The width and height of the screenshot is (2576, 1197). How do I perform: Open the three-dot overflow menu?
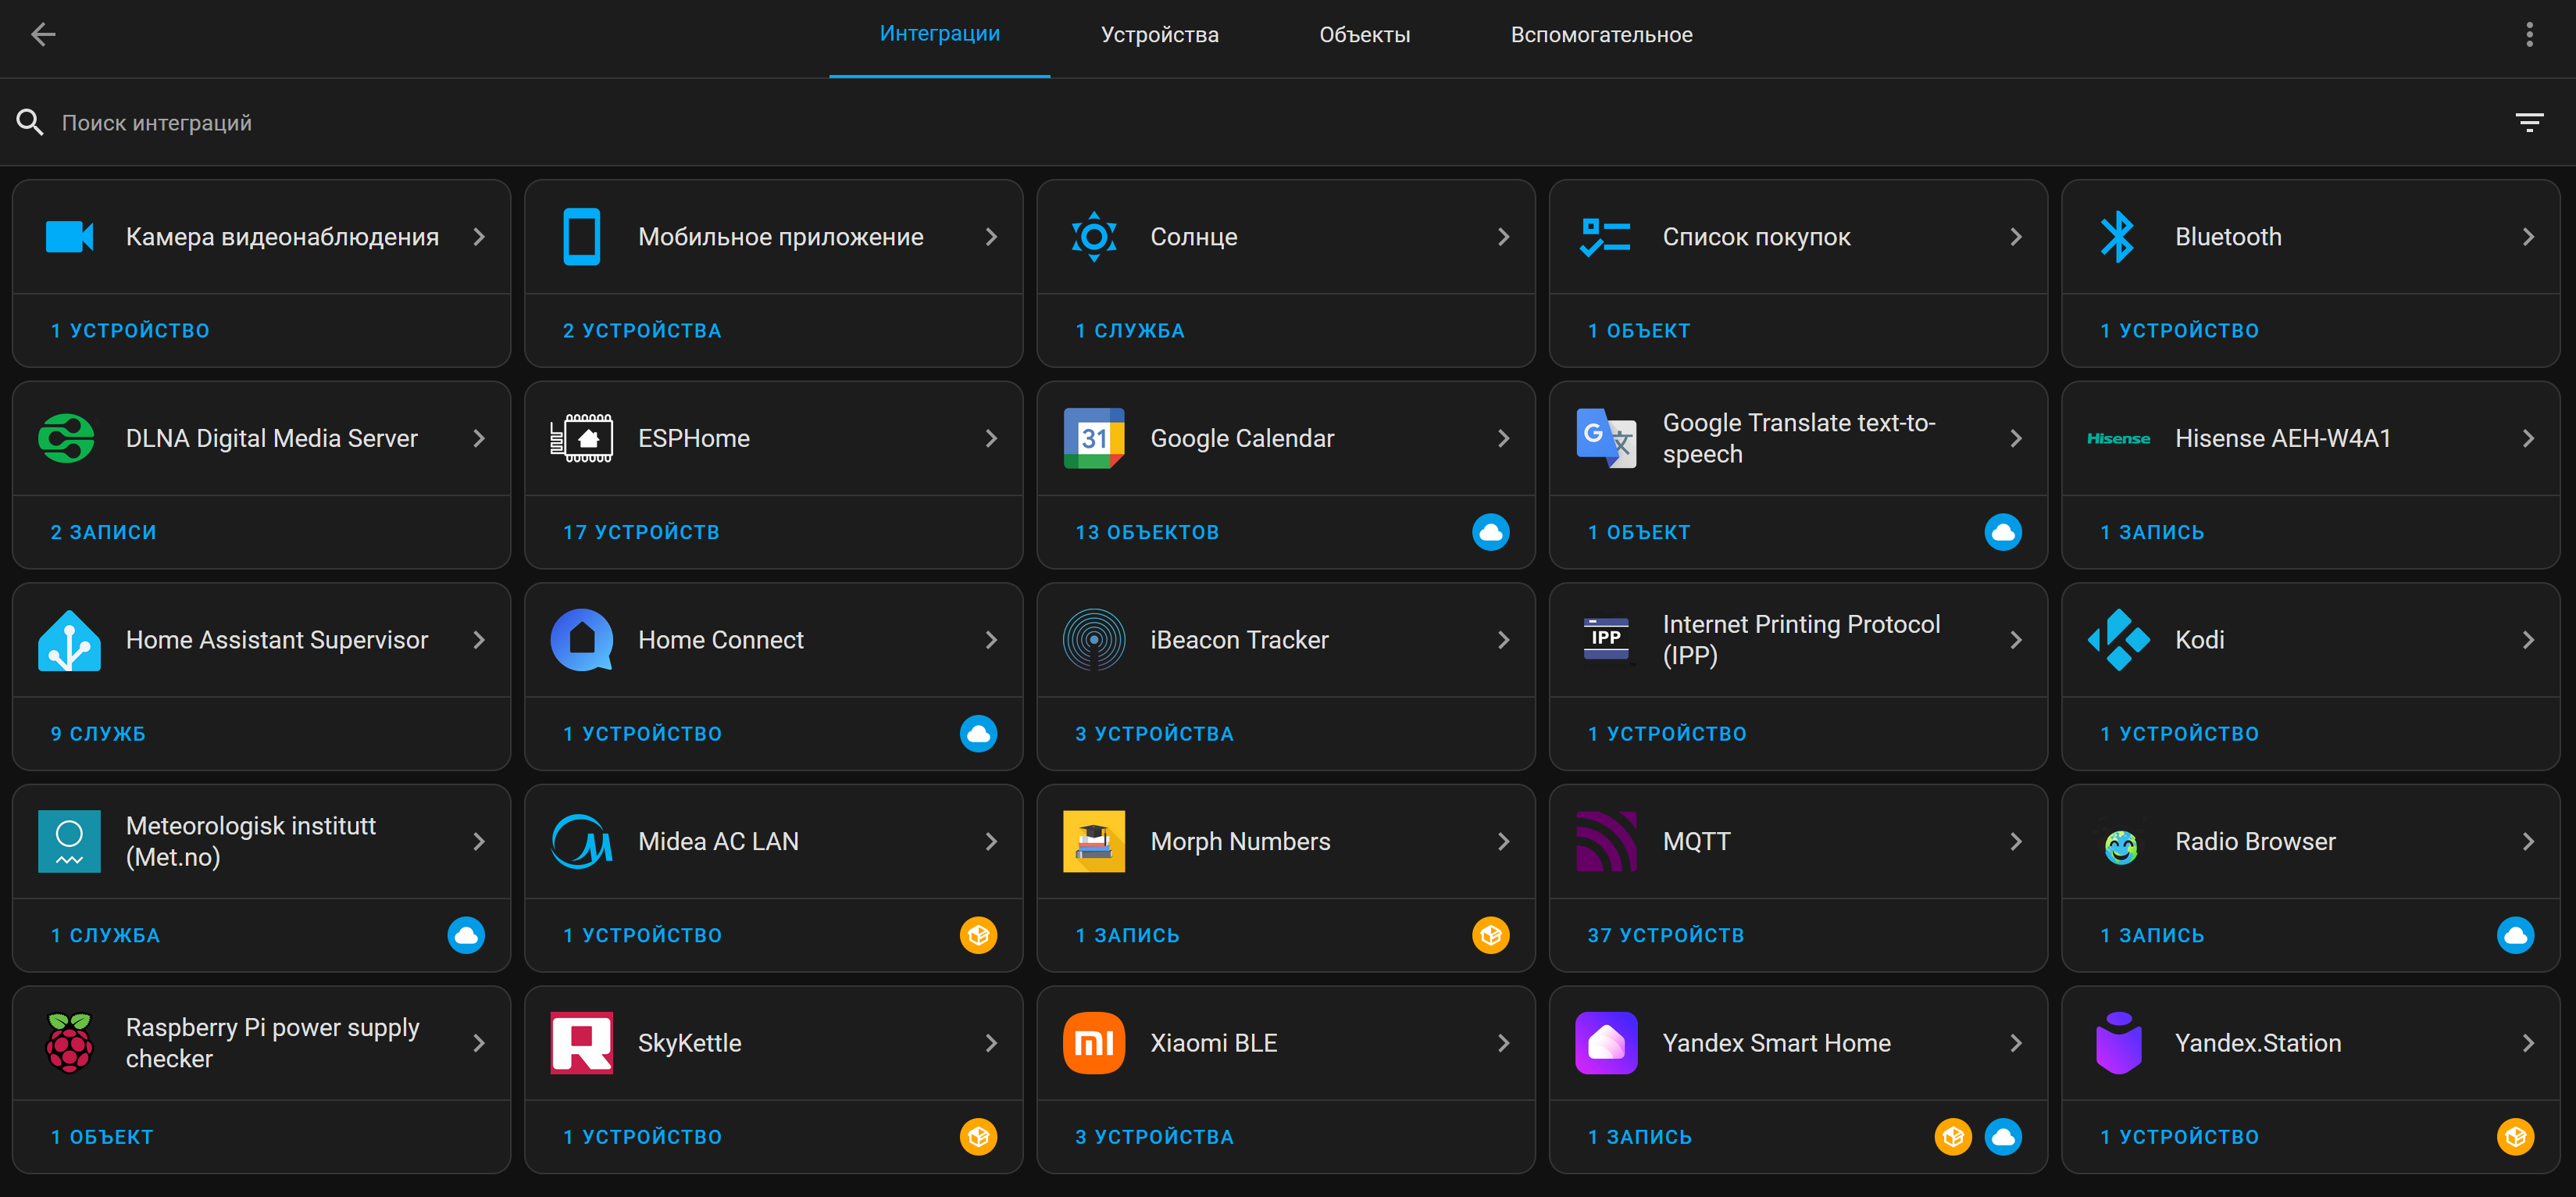click(x=2529, y=34)
